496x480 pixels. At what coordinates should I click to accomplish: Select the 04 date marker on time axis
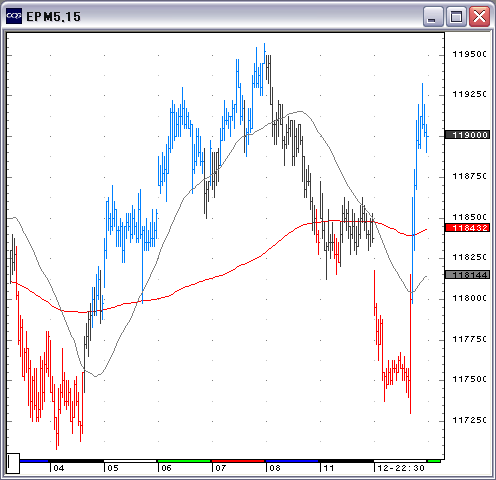pyautogui.click(x=59, y=468)
